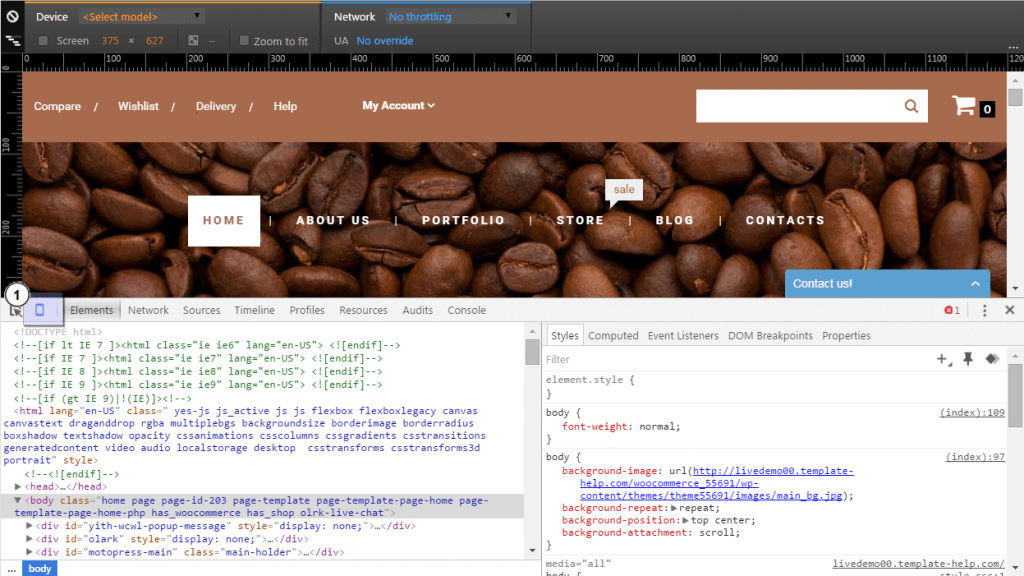Click the inspect element picker icon
The height and width of the screenshot is (576, 1024).
click(x=14, y=311)
